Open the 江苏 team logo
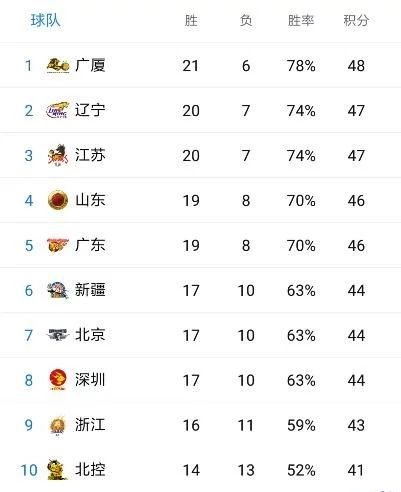The image size is (401, 492). pyautogui.click(x=58, y=155)
